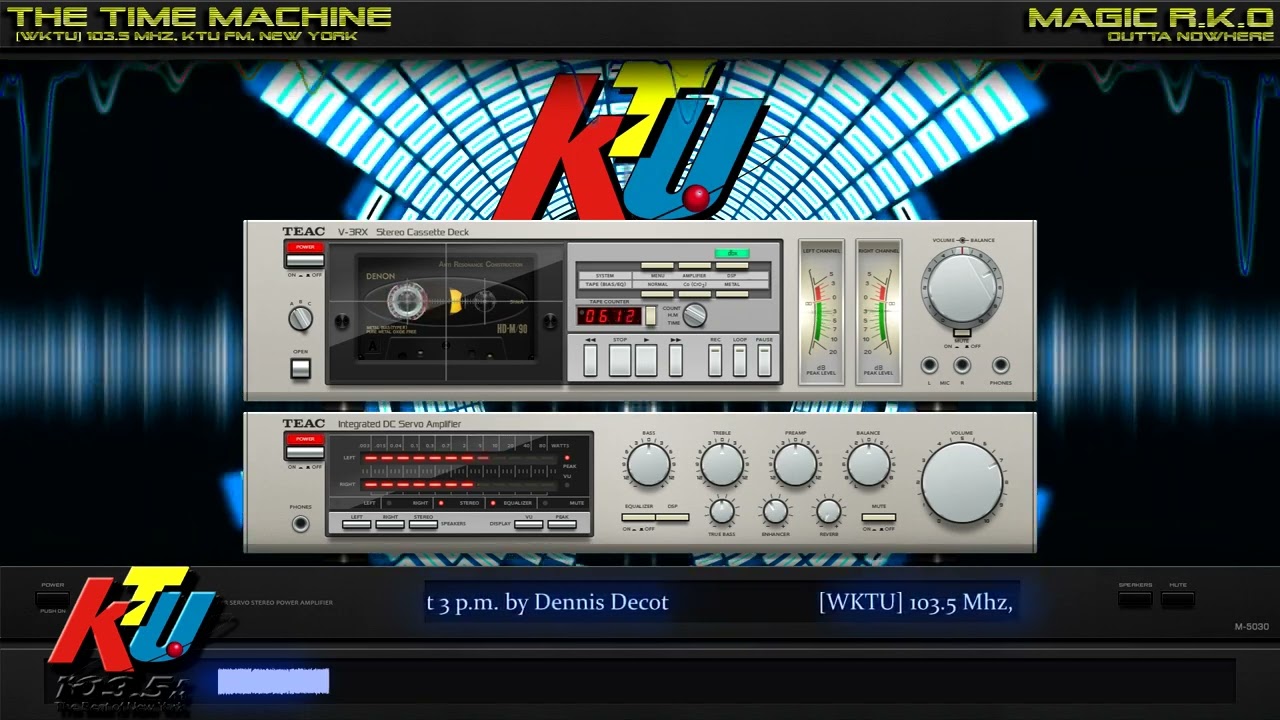Screen dimensions: 1280x720
Task: Click the KTU 103.5 logo at bottom left
Action: tap(133, 640)
